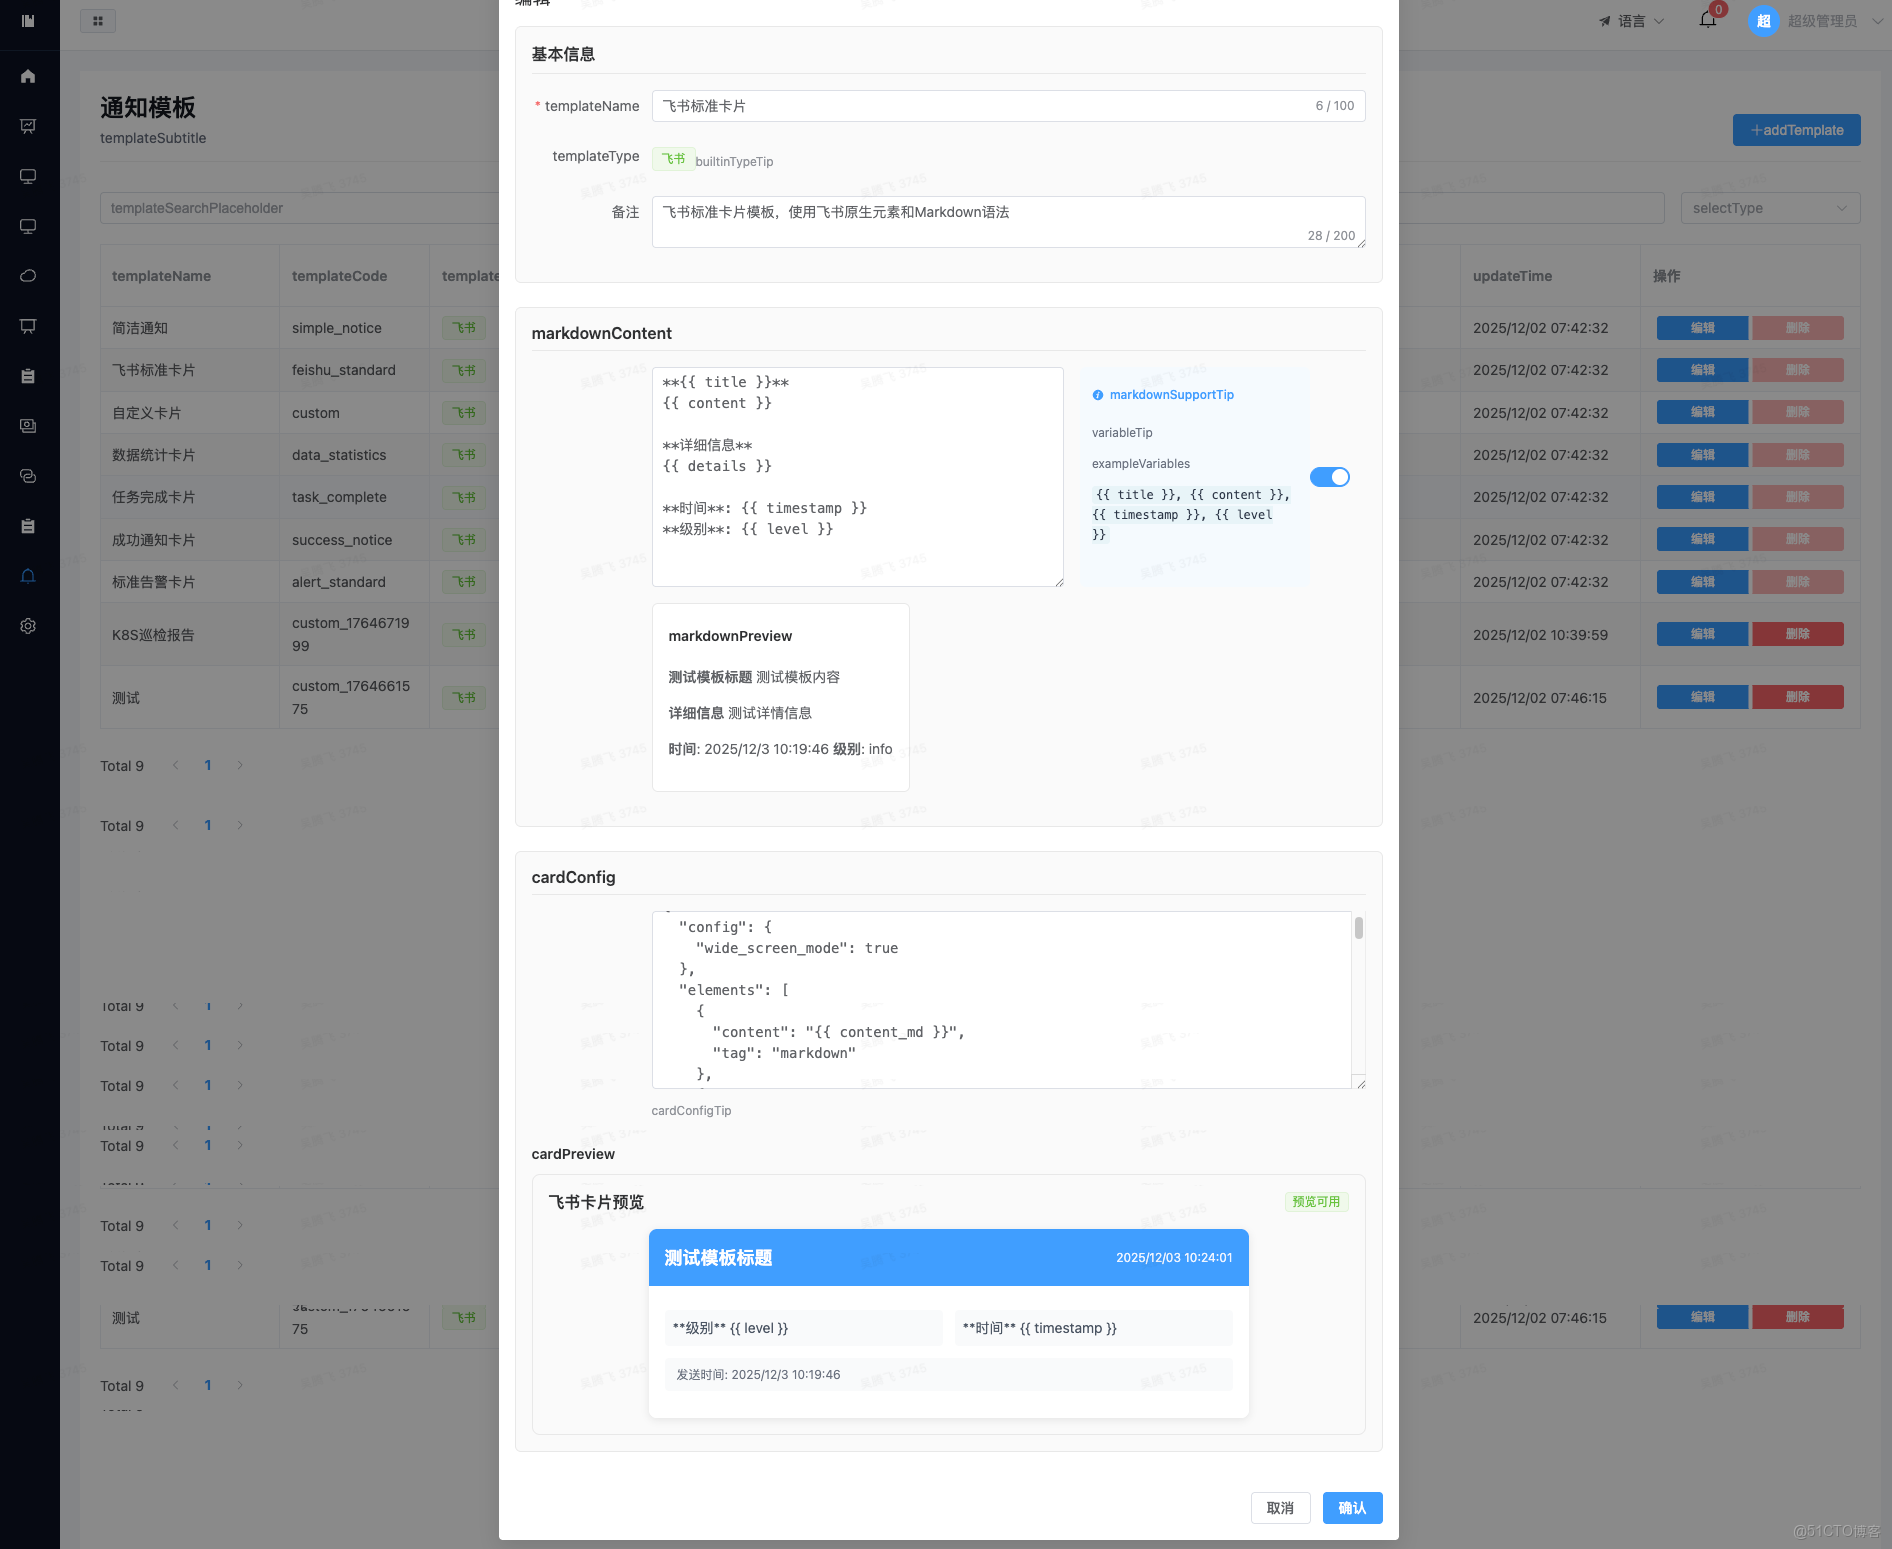Open the chart presentation sidebar icon
The image size is (1892, 1549).
pyautogui.click(x=28, y=126)
